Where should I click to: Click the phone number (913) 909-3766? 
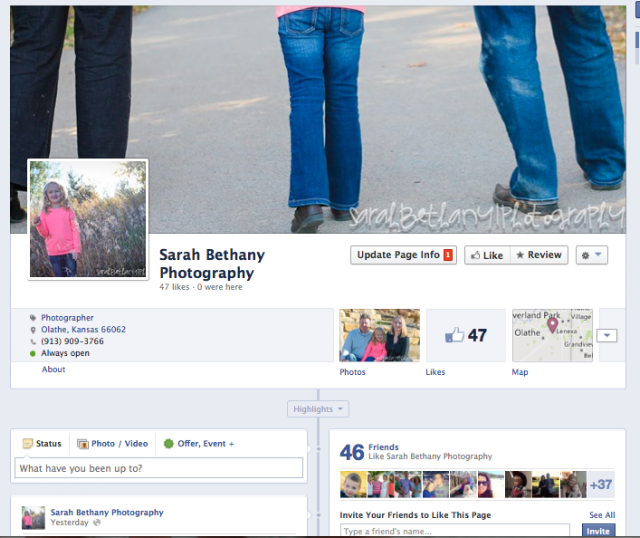point(72,341)
